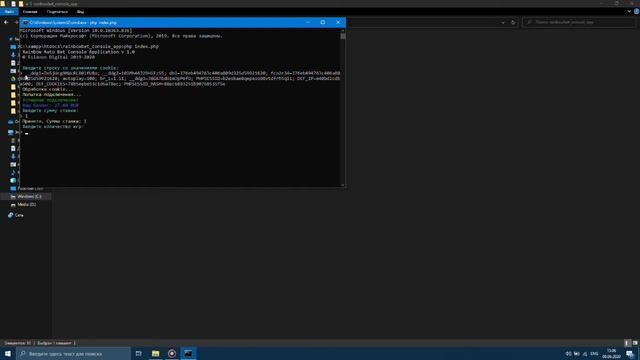Maximize the php index.php console window
This screenshot has height=360, width=640.
[323, 22]
